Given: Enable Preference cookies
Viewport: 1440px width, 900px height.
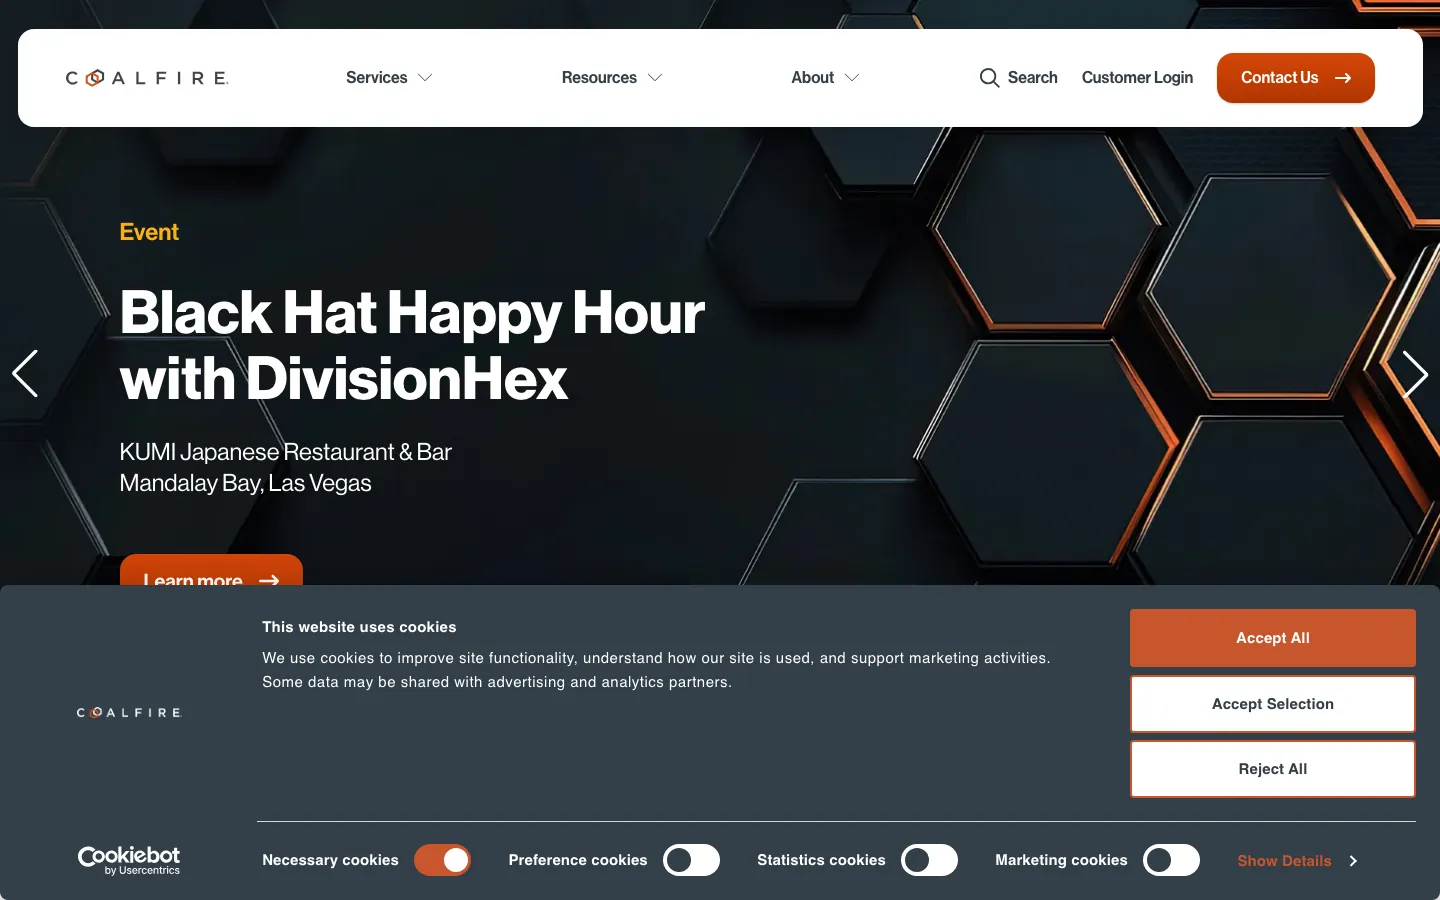Looking at the screenshot, I should pos(691,860).
